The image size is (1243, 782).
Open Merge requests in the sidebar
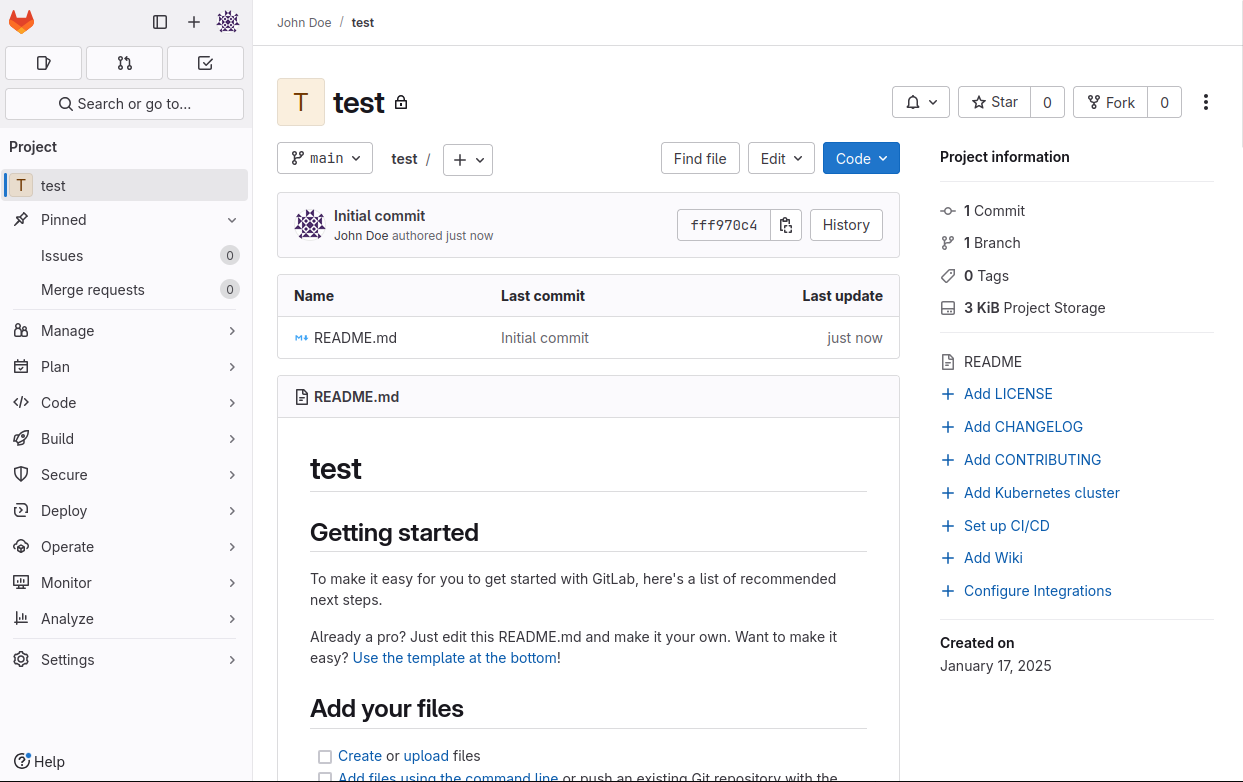tap(125, 290)
